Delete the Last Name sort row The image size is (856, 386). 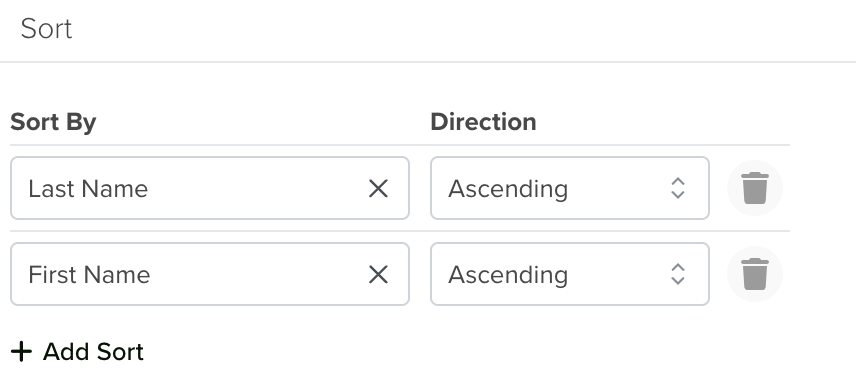[x=755, y=188]
